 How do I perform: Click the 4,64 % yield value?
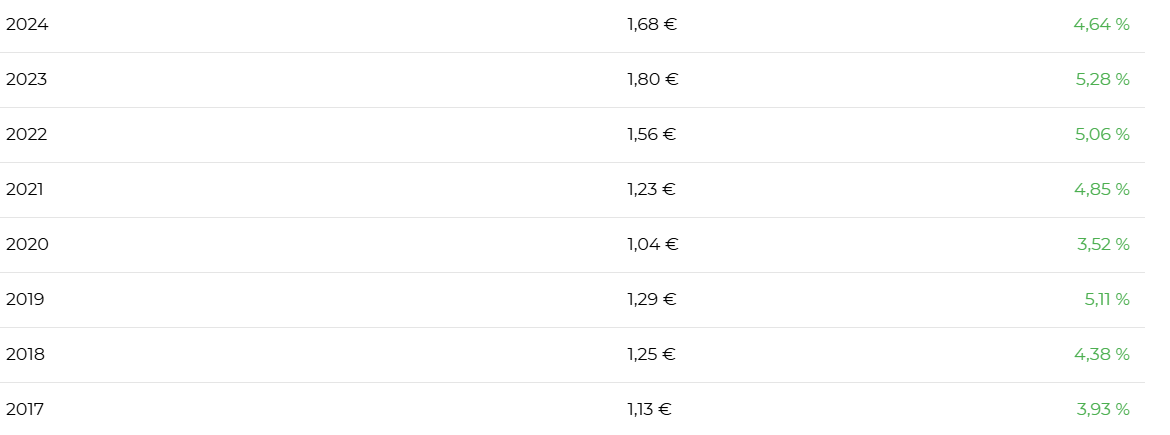pos(1101,25)
